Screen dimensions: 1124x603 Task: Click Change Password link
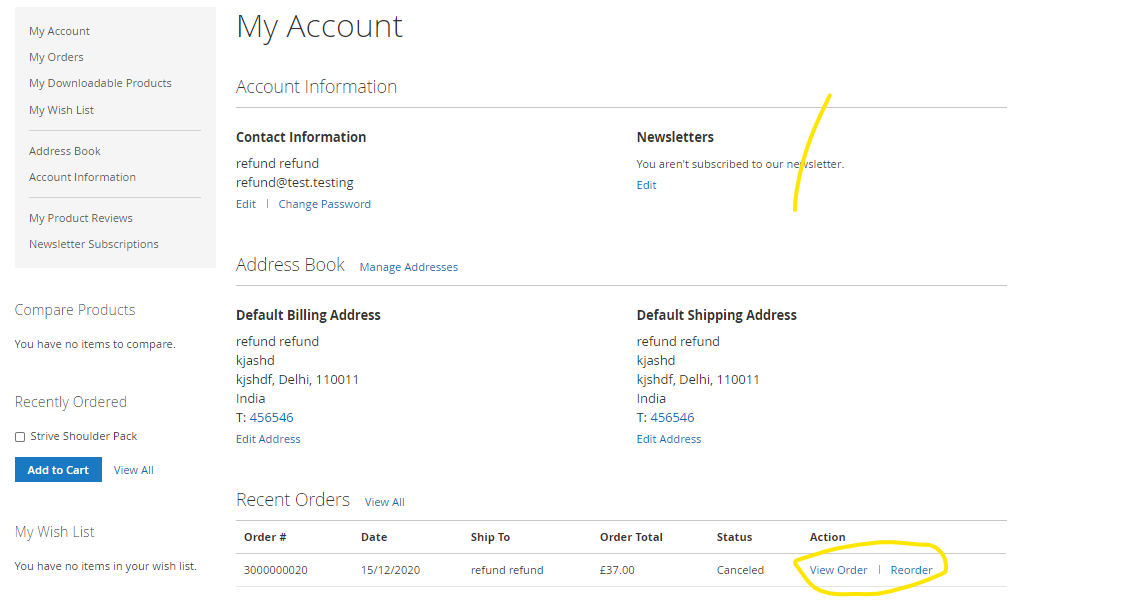pyautogui.click(x=324, y=204)
